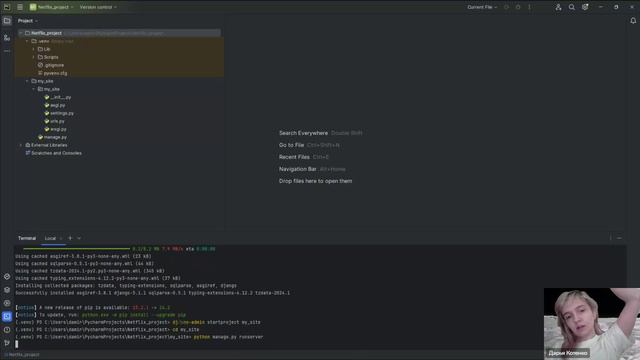
Task: Open the Services tool window icon
Action: 7,303
